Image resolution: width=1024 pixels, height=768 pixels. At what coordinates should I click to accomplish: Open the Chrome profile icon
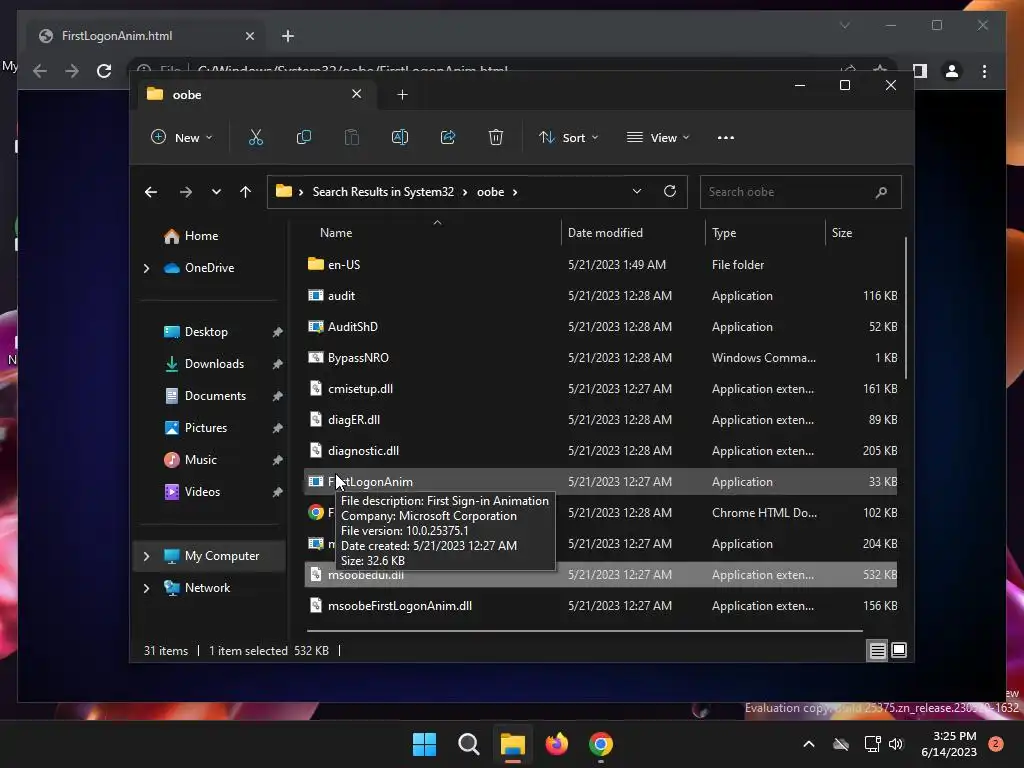click(x=952, y=71)
